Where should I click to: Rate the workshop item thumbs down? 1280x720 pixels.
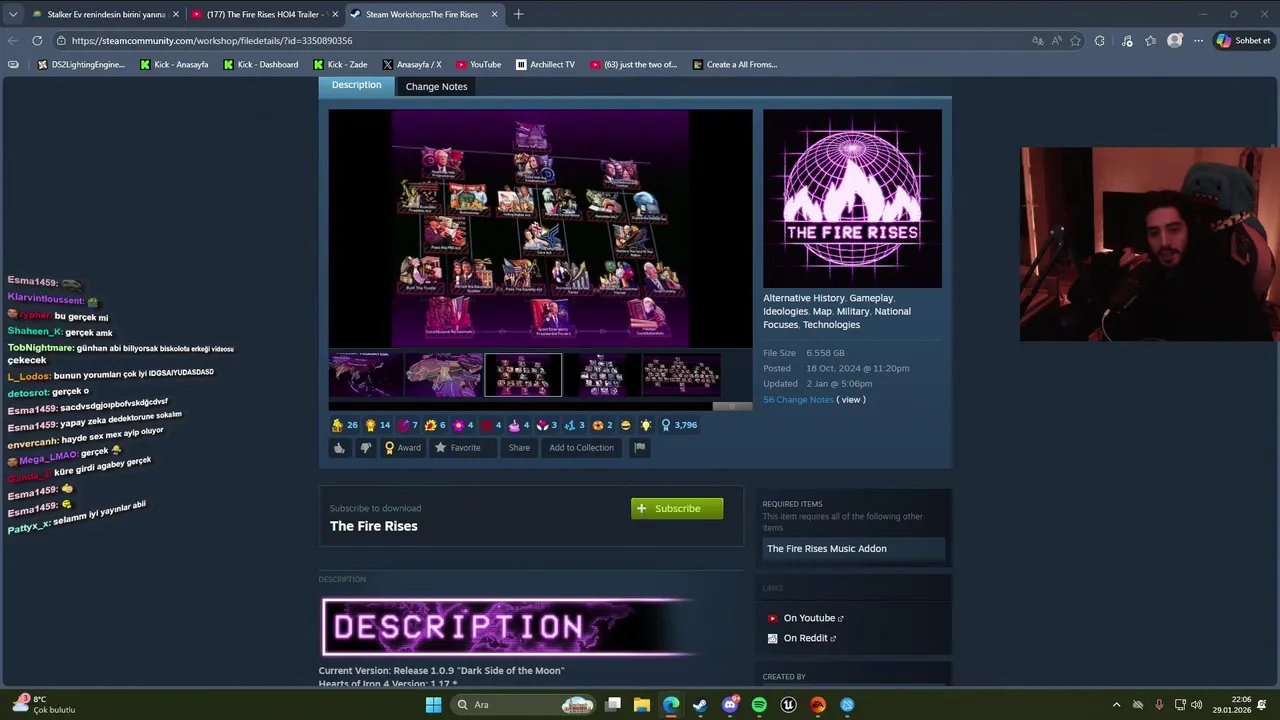tap(365, 448)
